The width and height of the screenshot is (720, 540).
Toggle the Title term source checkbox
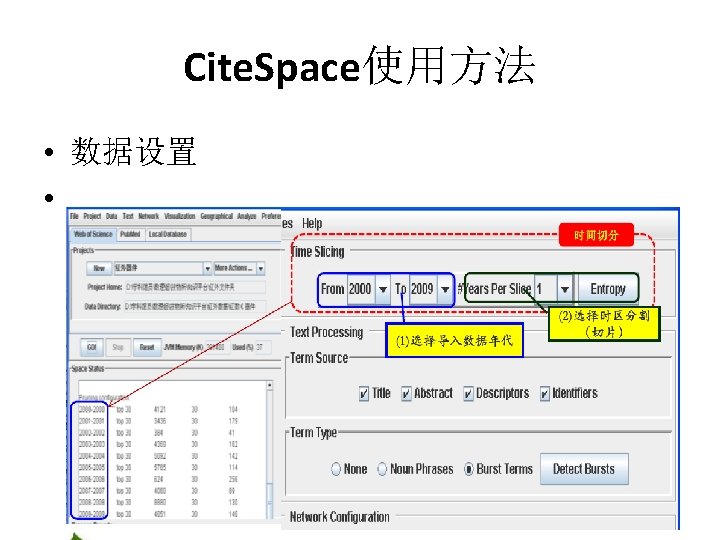tap(364, 394)
